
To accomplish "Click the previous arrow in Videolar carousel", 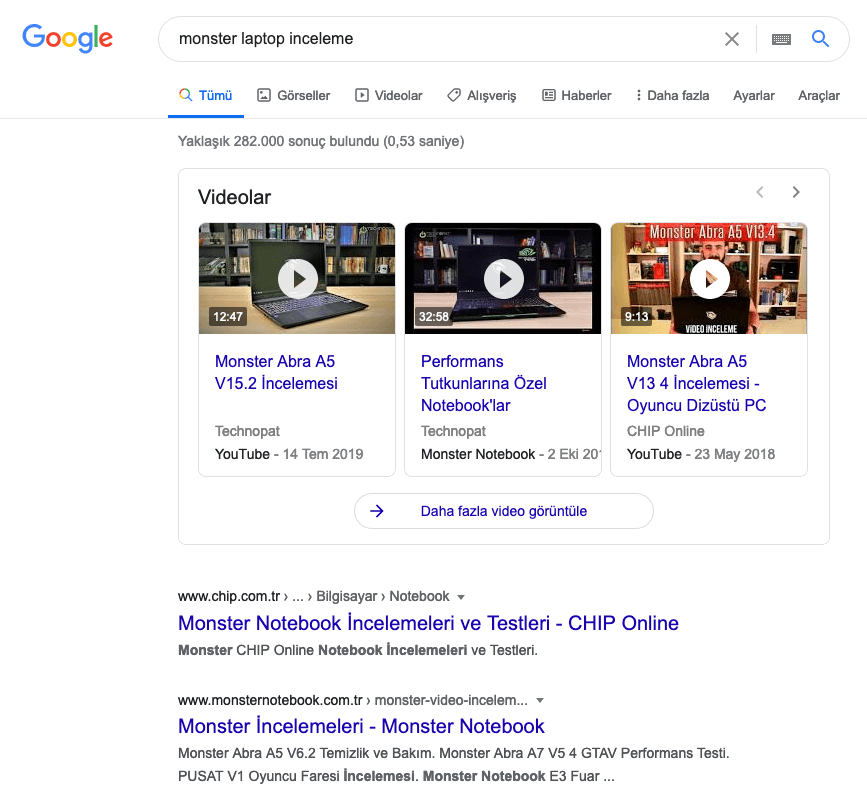I will click(760, 192).
